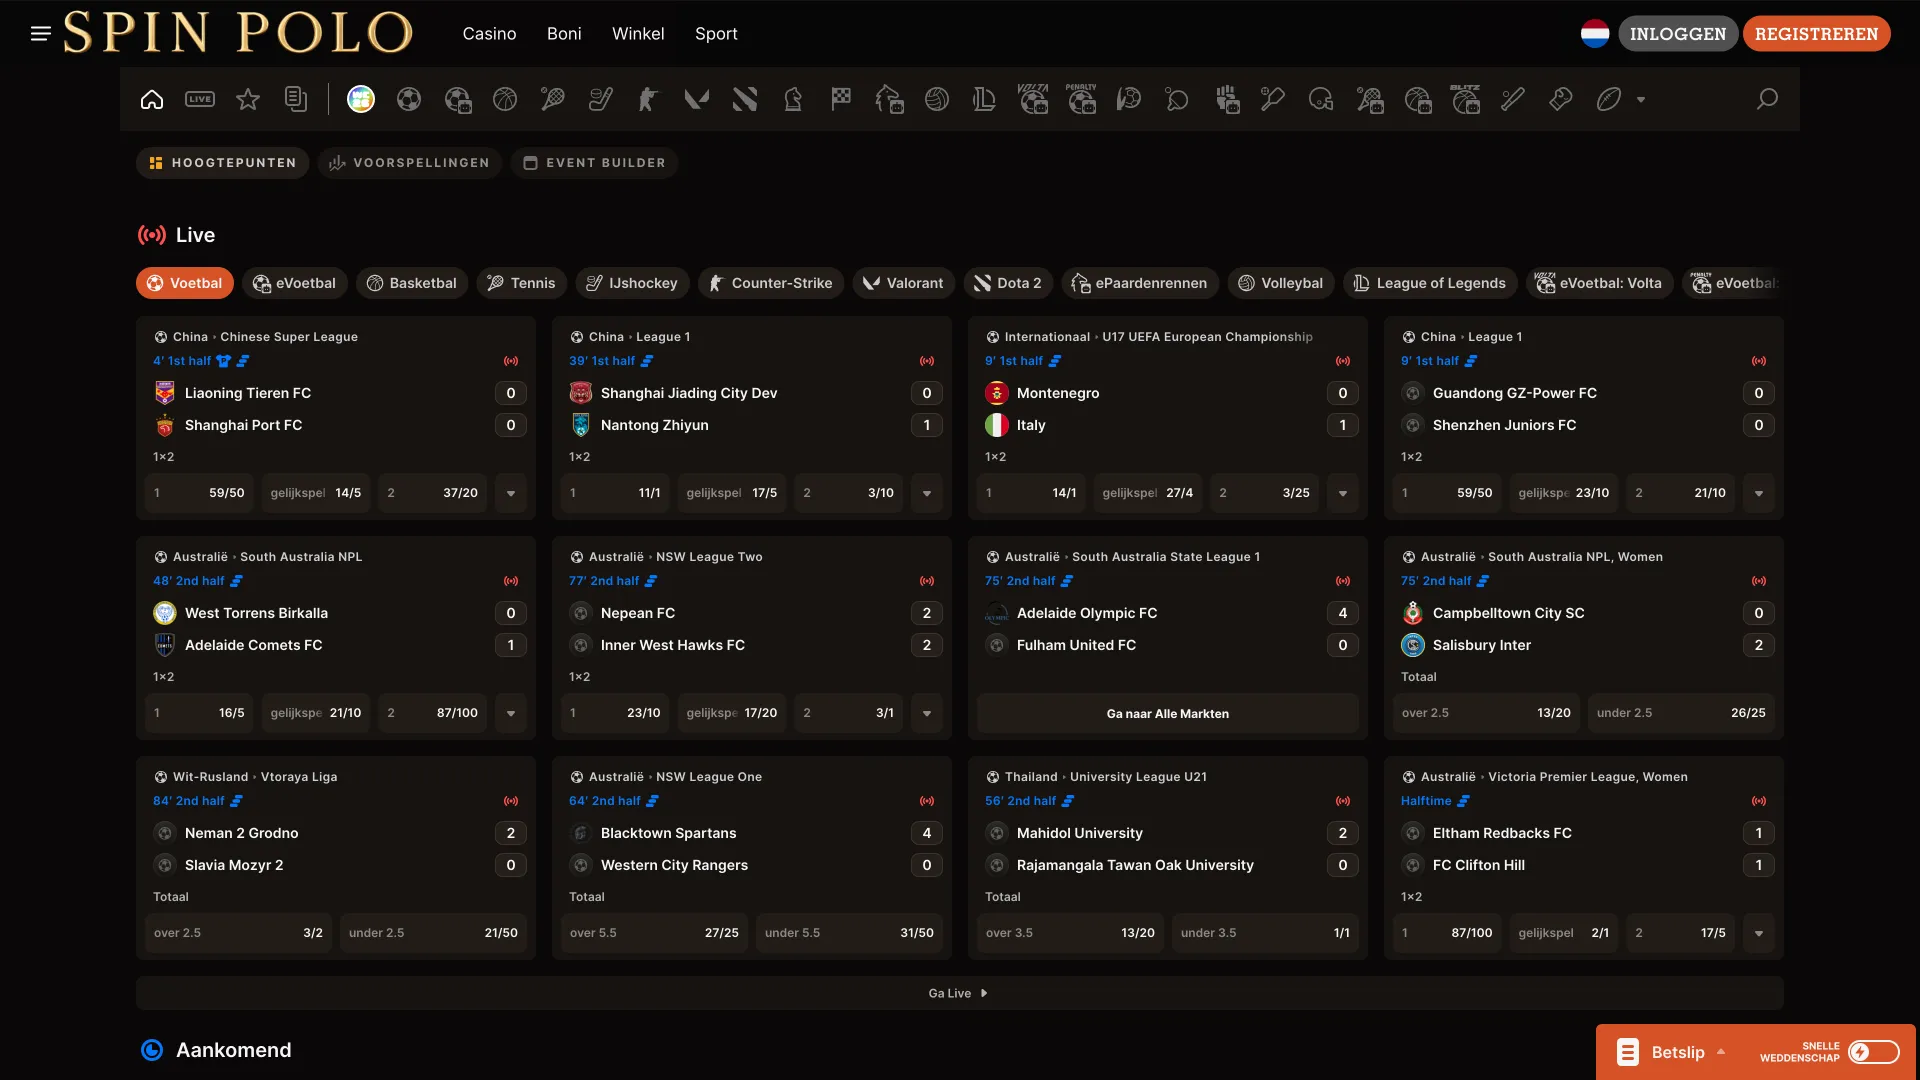1920x1080 pixels.
Task: Pick under 2.5 at 21/50 for Neman 2 Grodno
Action: (x=433, y=933)
